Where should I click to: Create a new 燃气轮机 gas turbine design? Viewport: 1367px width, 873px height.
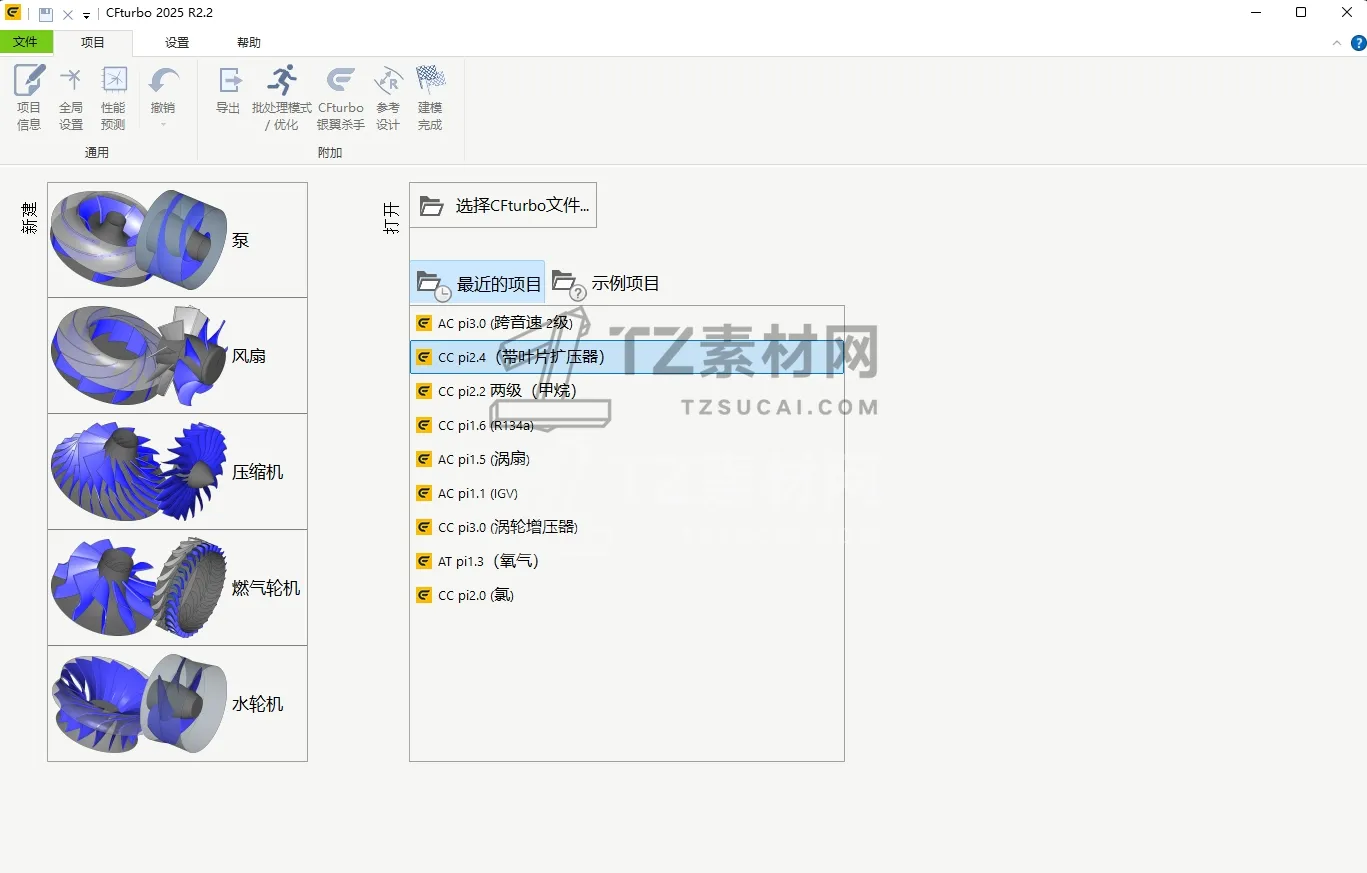click(178, 588)
